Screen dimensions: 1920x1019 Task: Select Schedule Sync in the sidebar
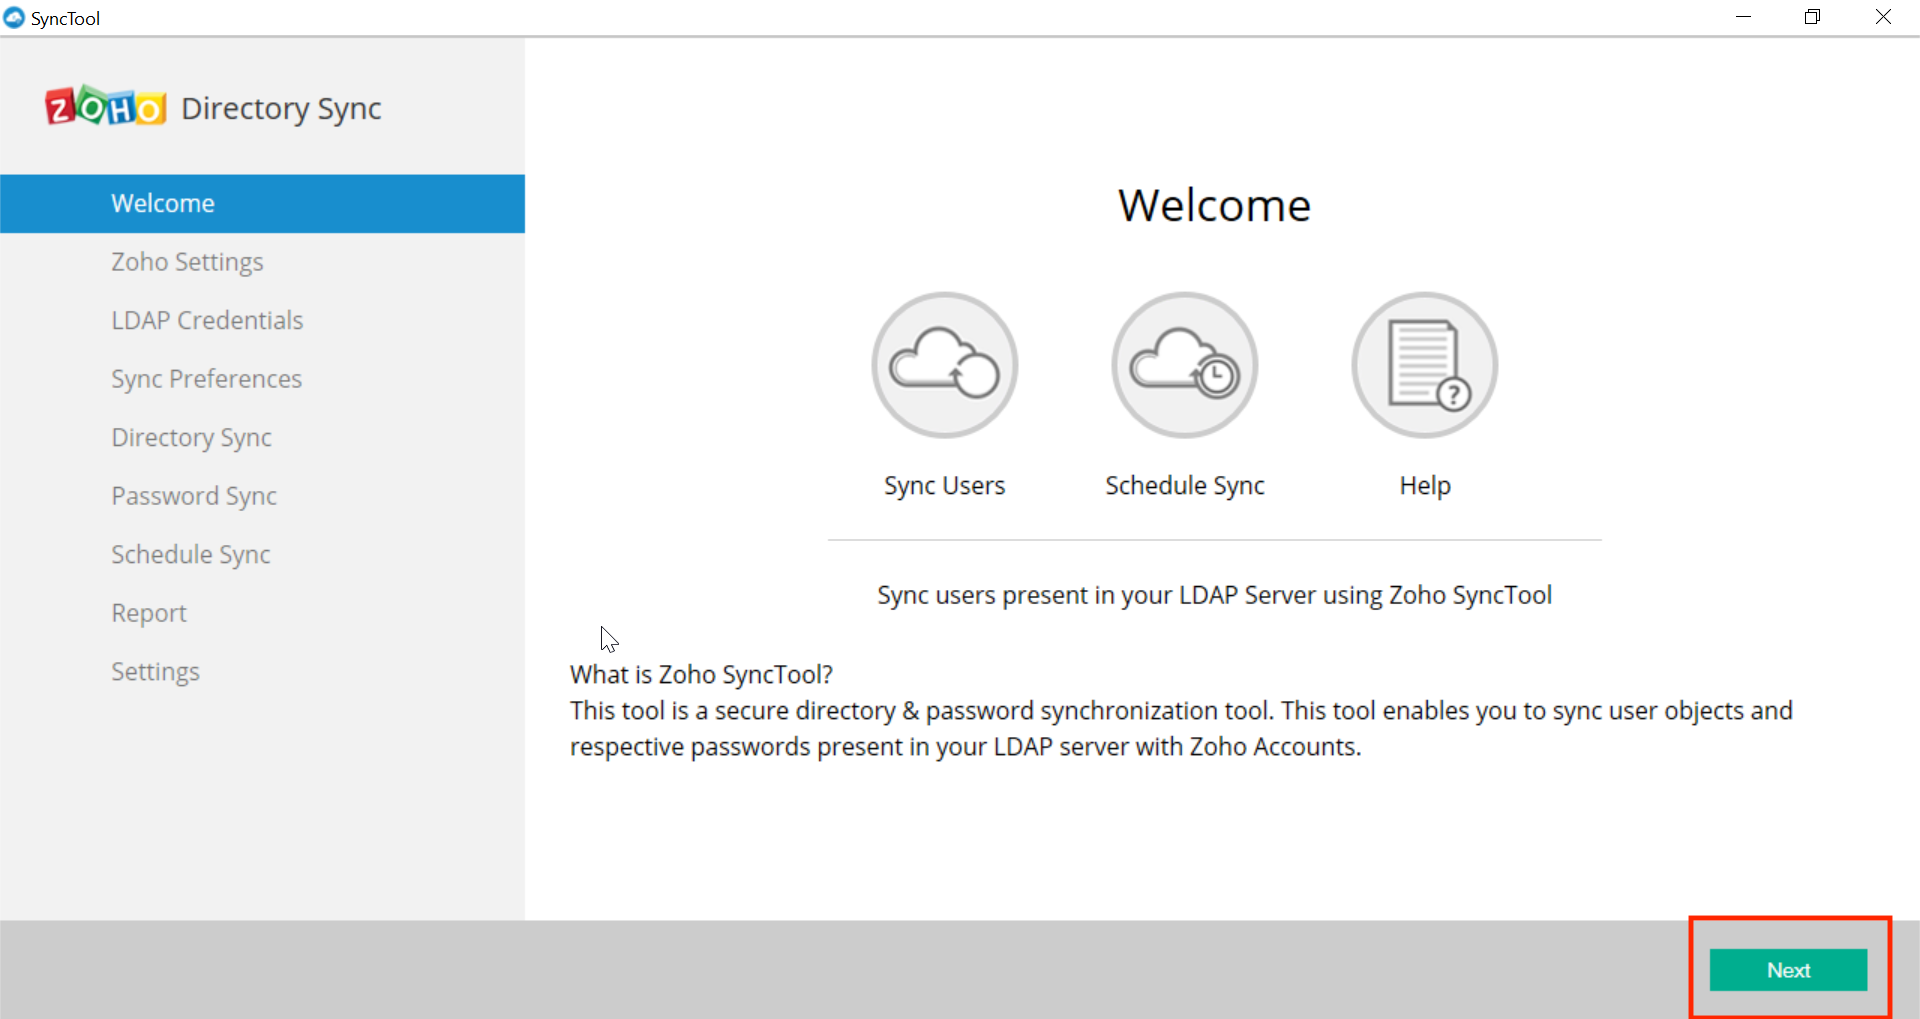coord(190,554)
